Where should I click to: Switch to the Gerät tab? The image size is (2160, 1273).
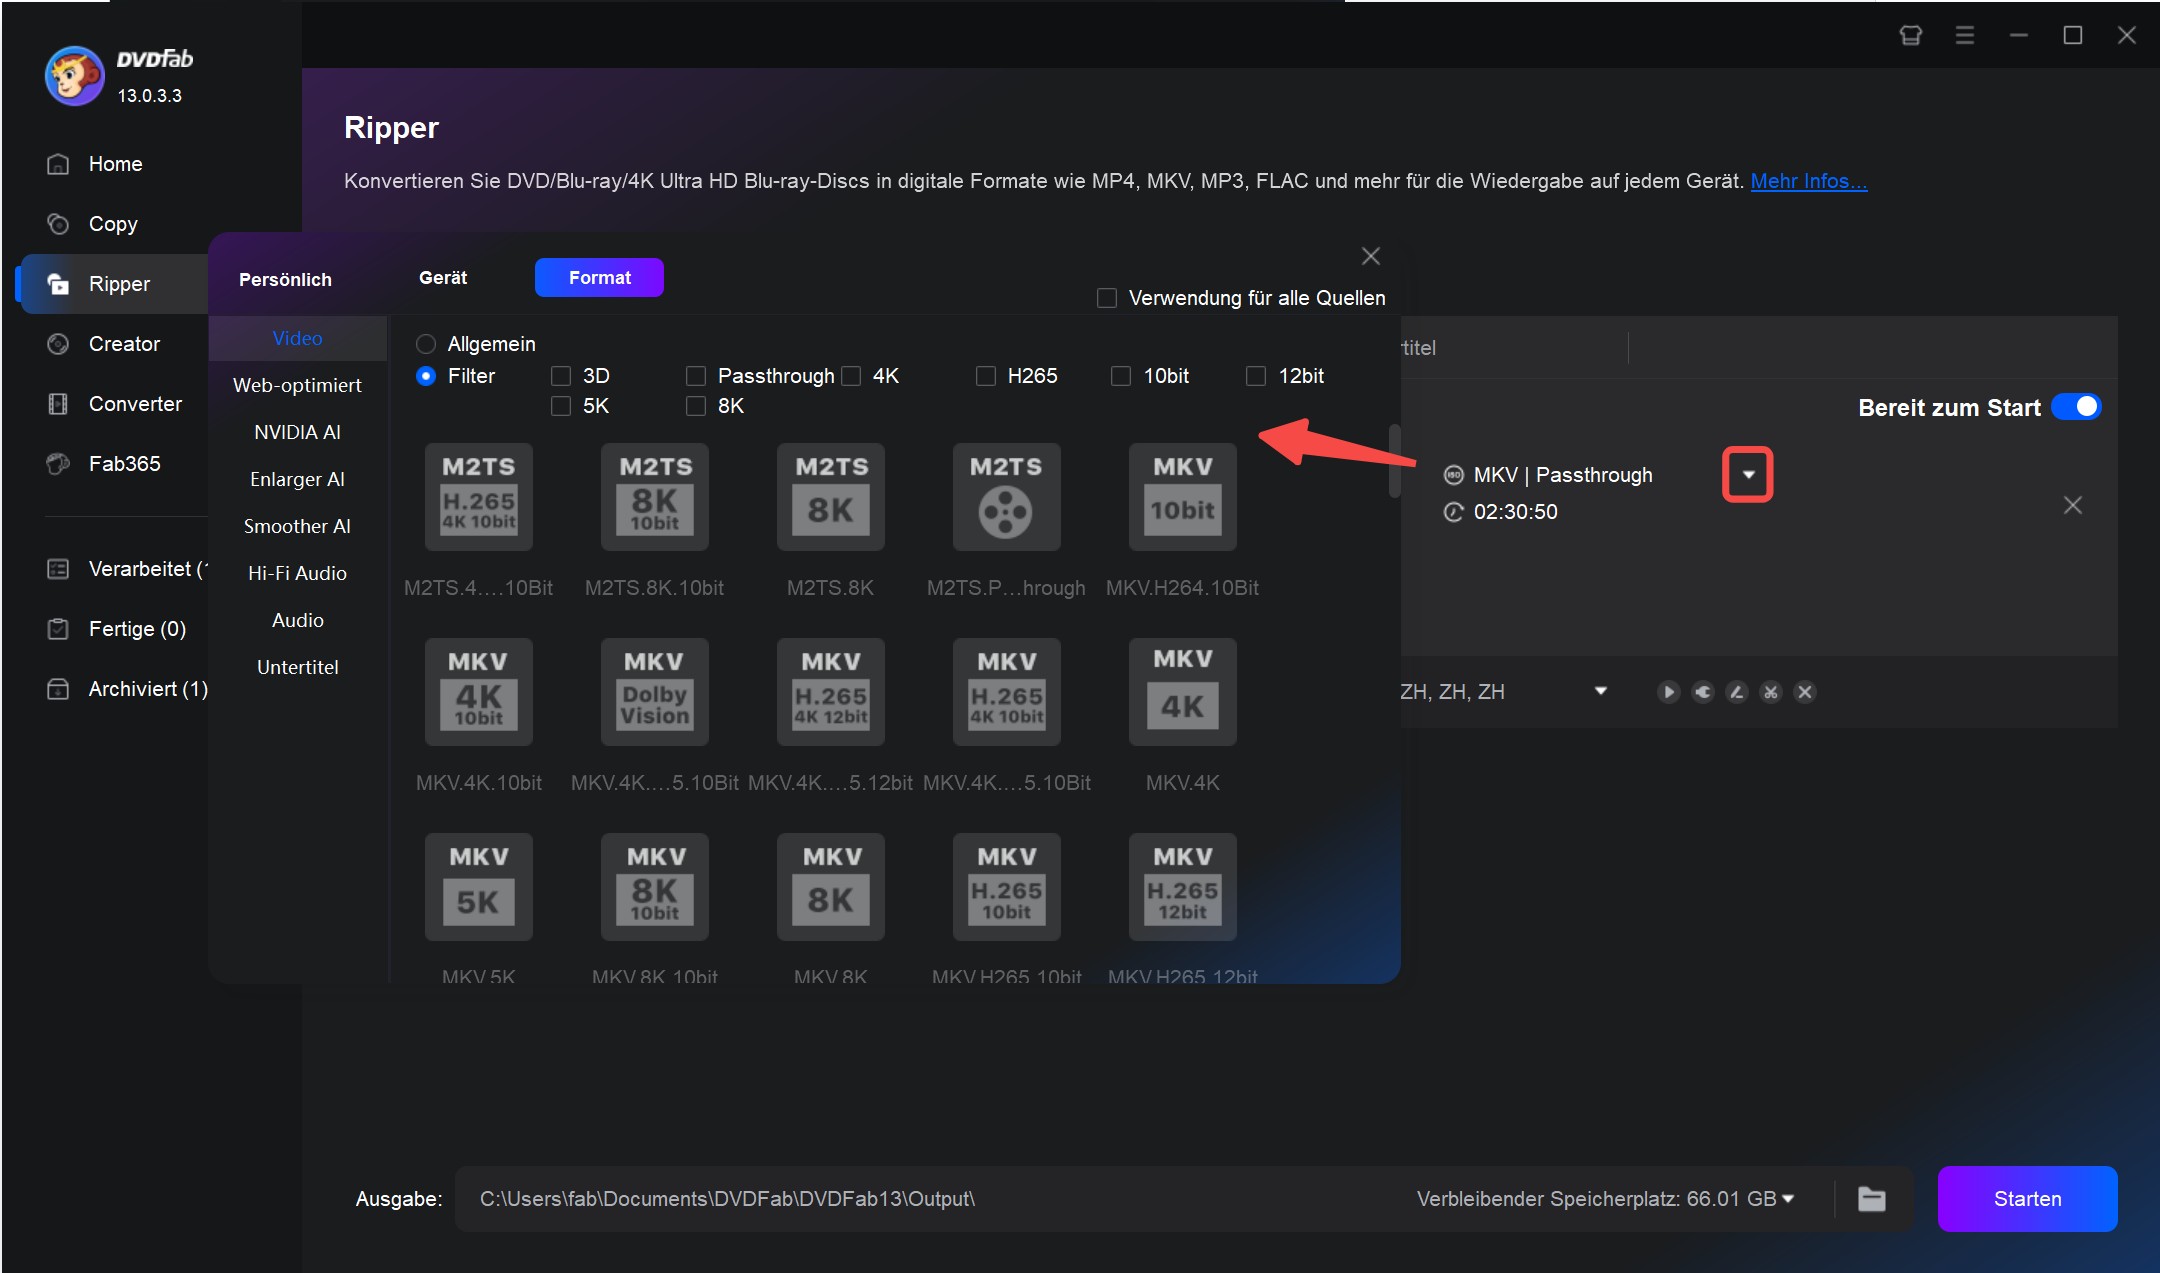pyautogui.click(x=442, y=278)
